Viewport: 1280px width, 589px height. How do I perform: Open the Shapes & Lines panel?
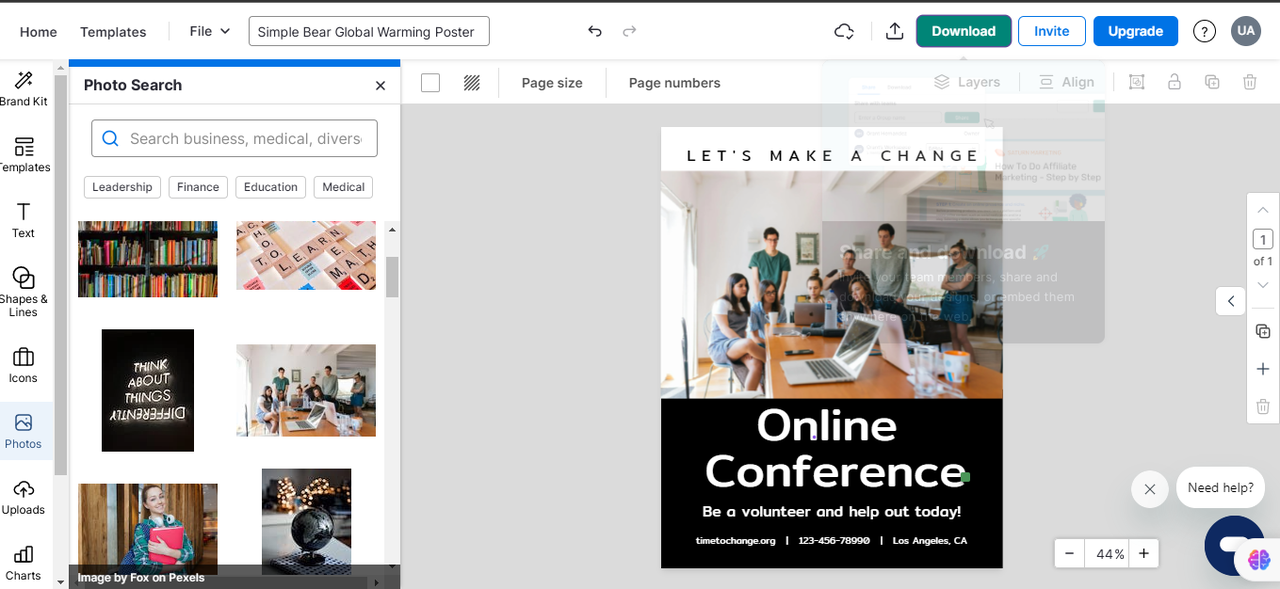click(x=23, y=290)
